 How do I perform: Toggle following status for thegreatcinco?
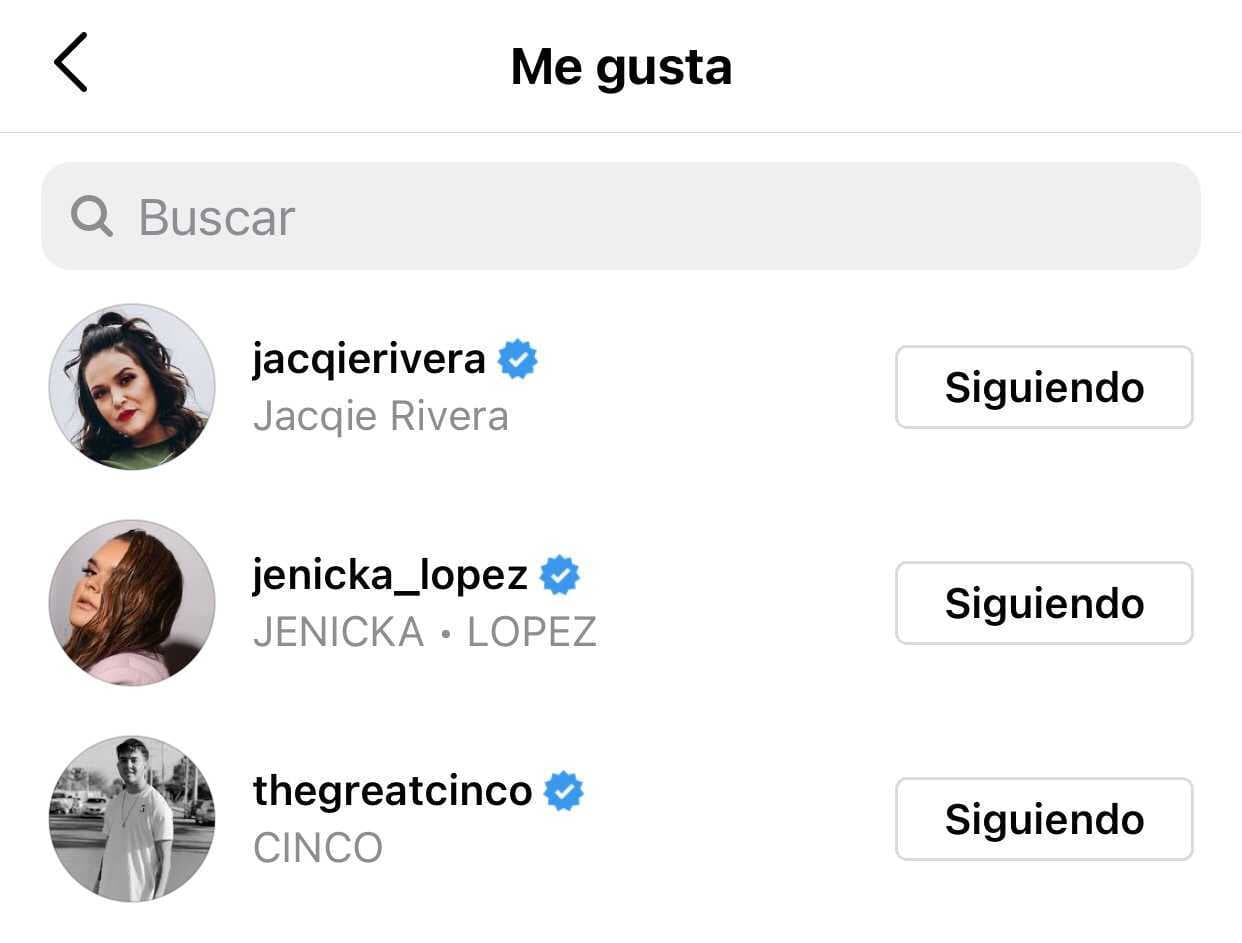[1043, 818]
